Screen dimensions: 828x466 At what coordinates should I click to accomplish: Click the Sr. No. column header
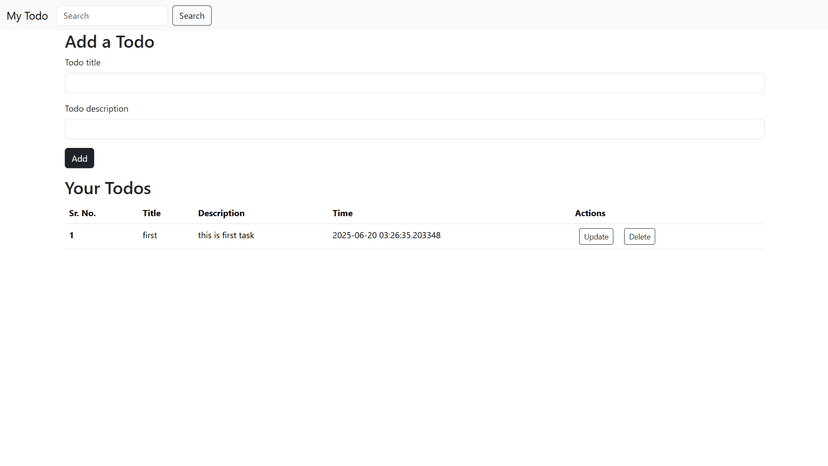[x=82, y=213]
